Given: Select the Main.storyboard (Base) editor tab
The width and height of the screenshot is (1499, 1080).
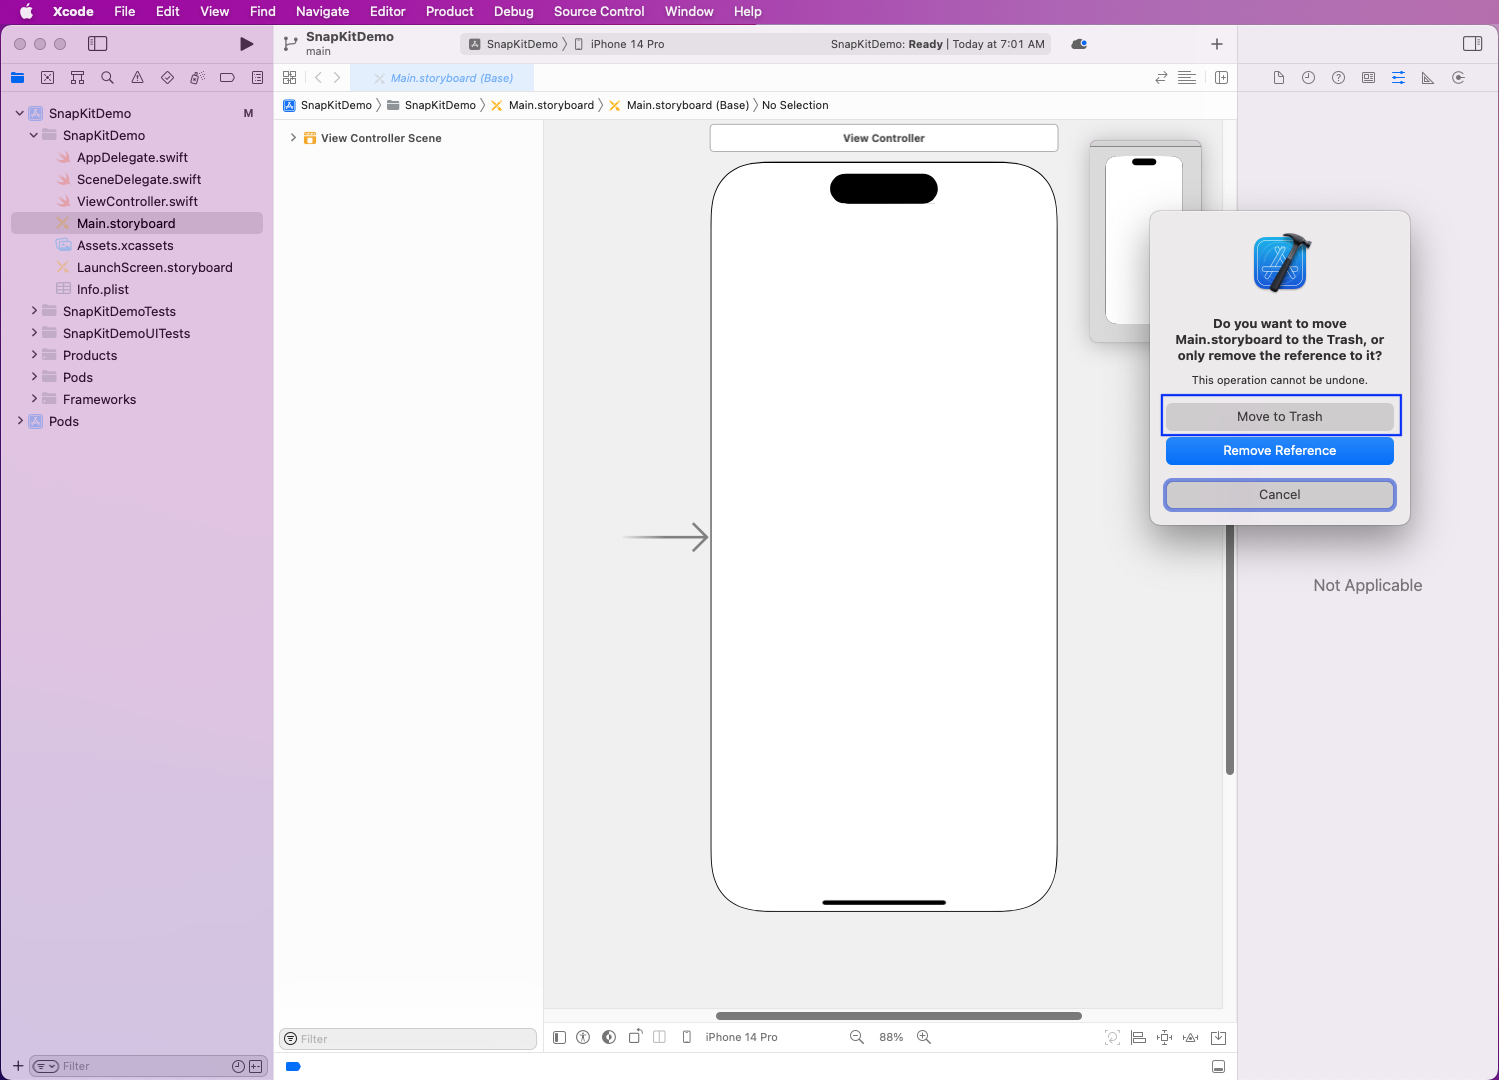Looking at the screenshot, I should (x=441, y=78).
